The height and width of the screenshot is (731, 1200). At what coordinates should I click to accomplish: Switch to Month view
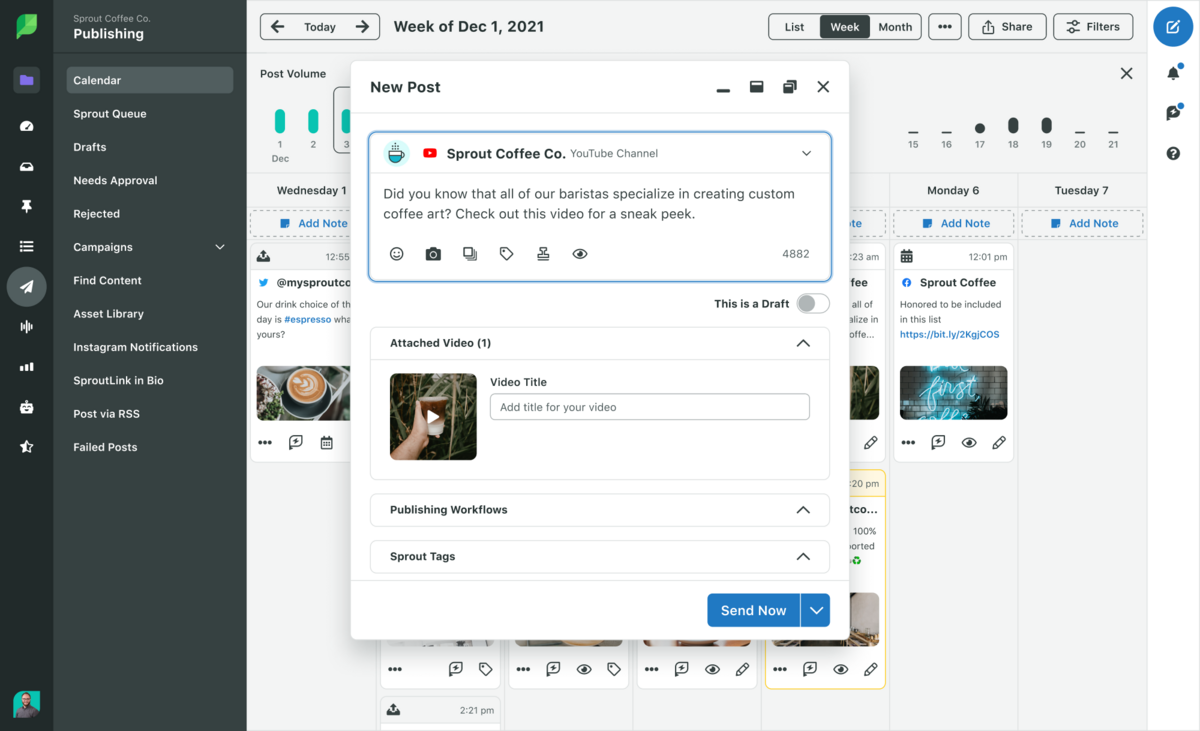895,27
